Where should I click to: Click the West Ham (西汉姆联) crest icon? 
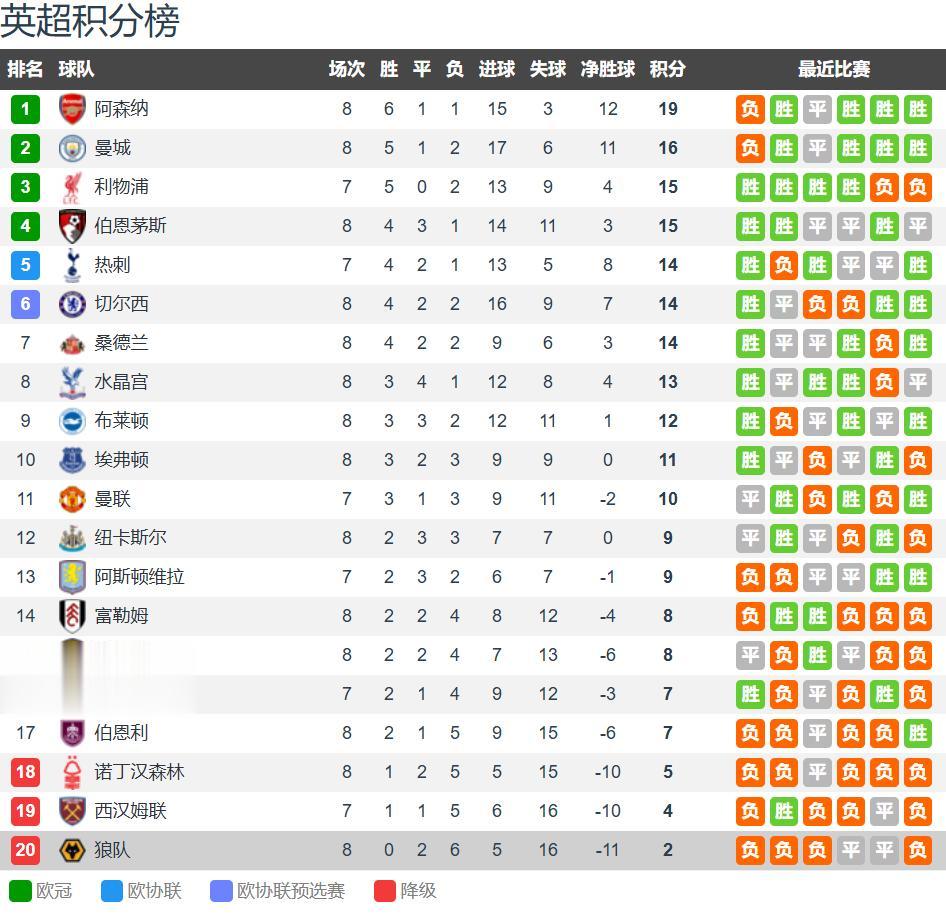coord(72,811)
